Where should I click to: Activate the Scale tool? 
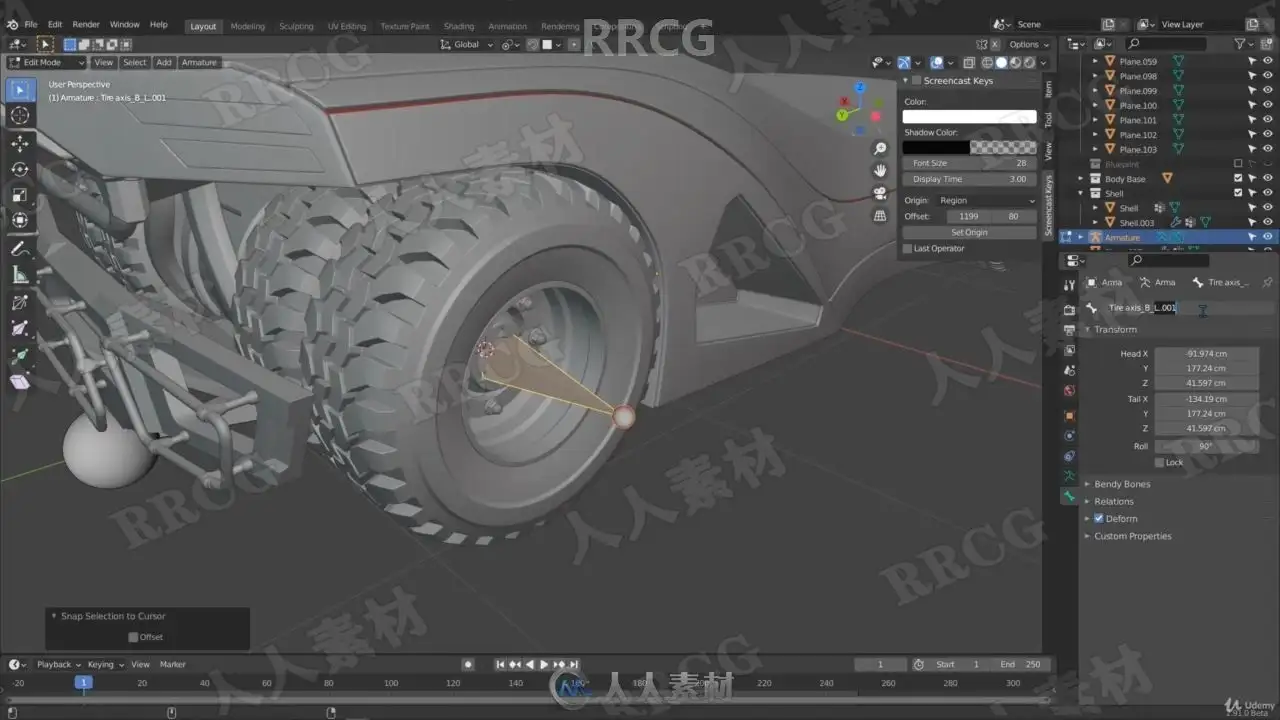[x=20, y=195]
